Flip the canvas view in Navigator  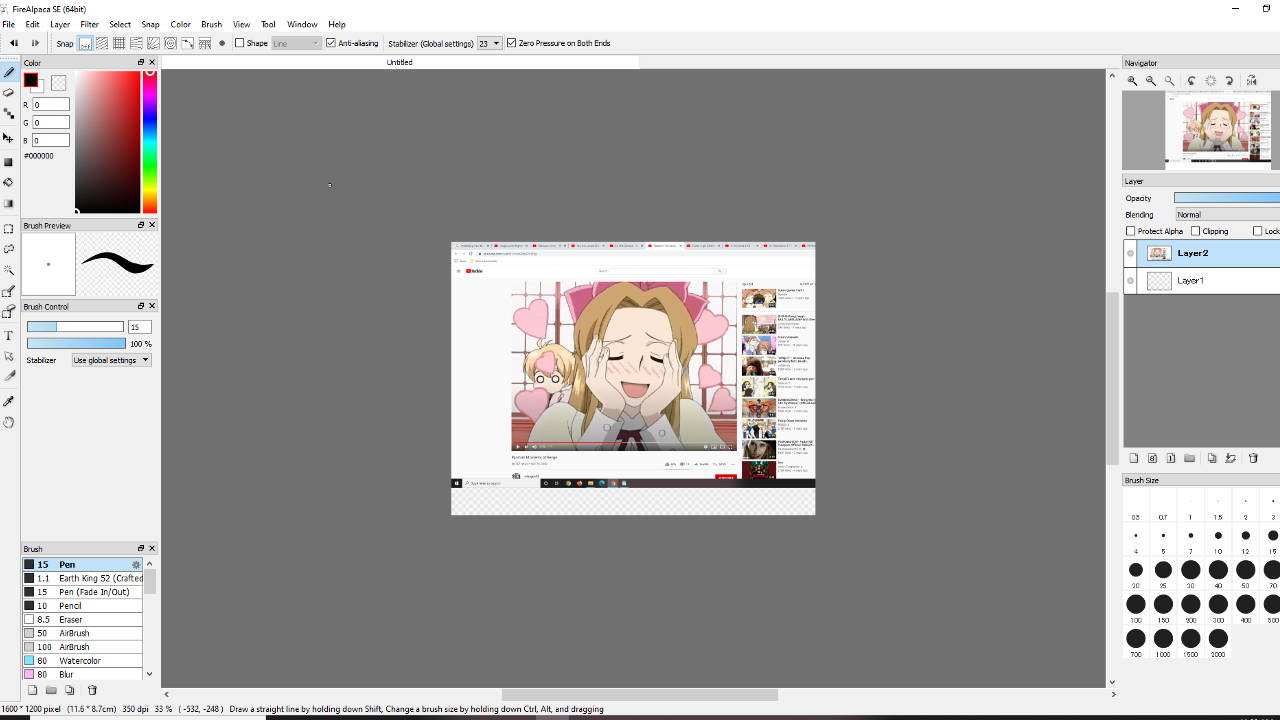point(1251,81)
